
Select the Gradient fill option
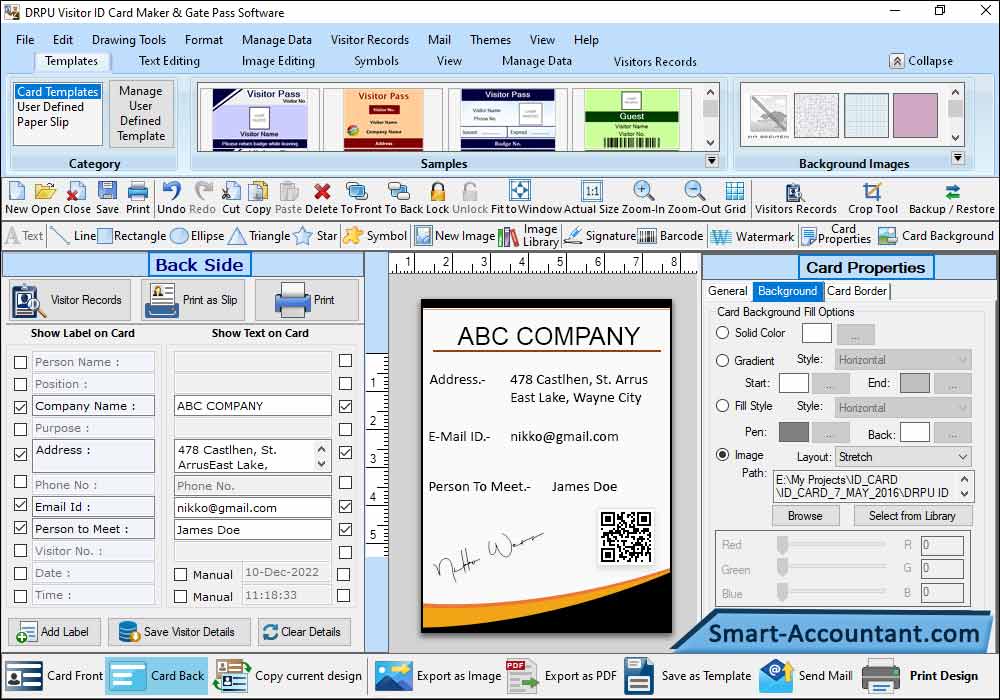(x=723, y=360)
